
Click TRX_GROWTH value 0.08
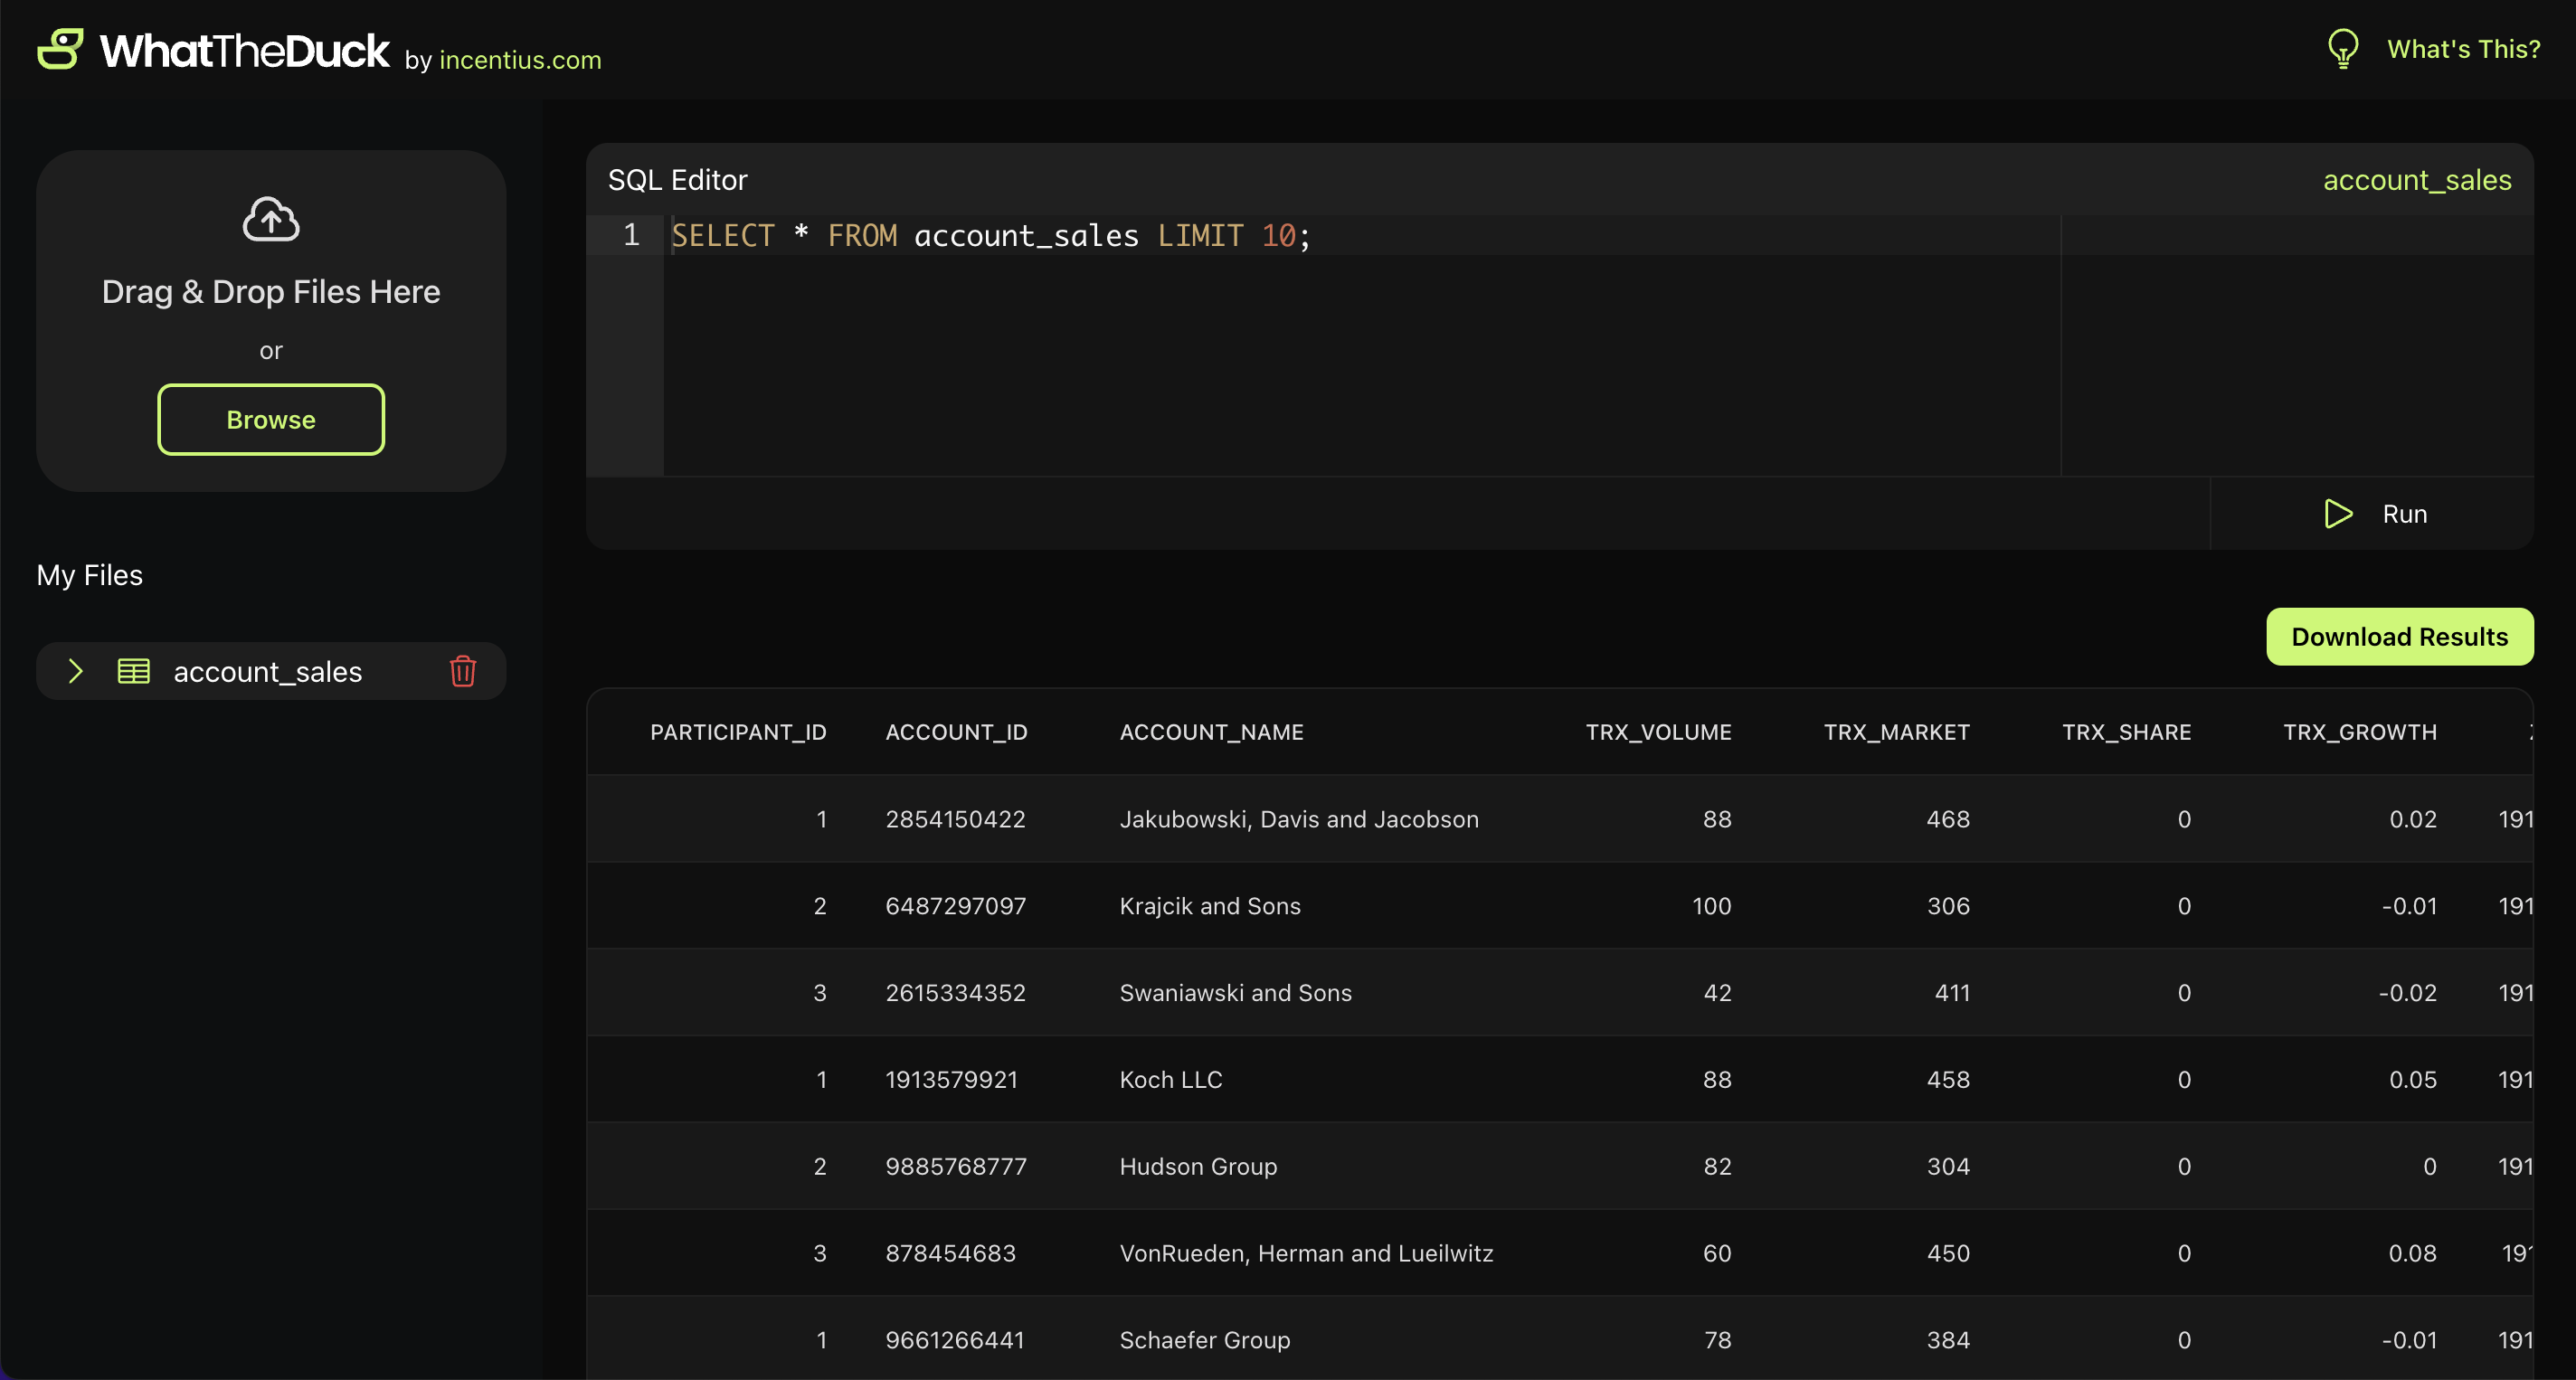point(2412,1253)
